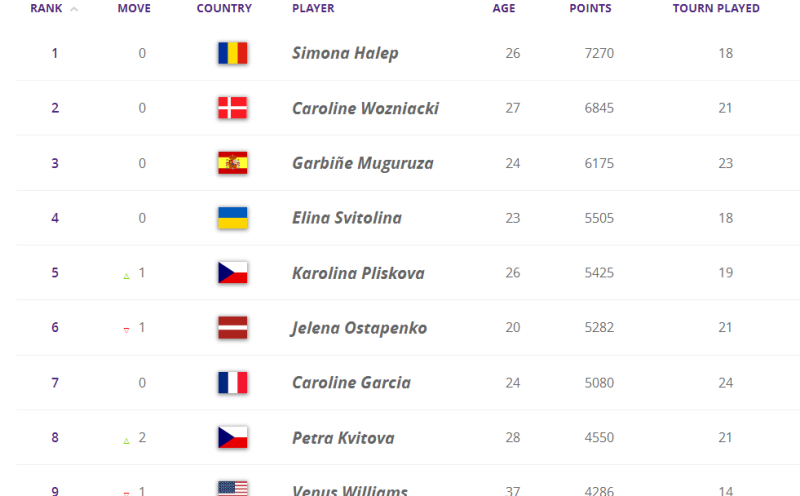The height and width of the screenshot is (496, 800).
Task: Click the red down arrow in Ostapenko's row
Action: coord(126,331)
